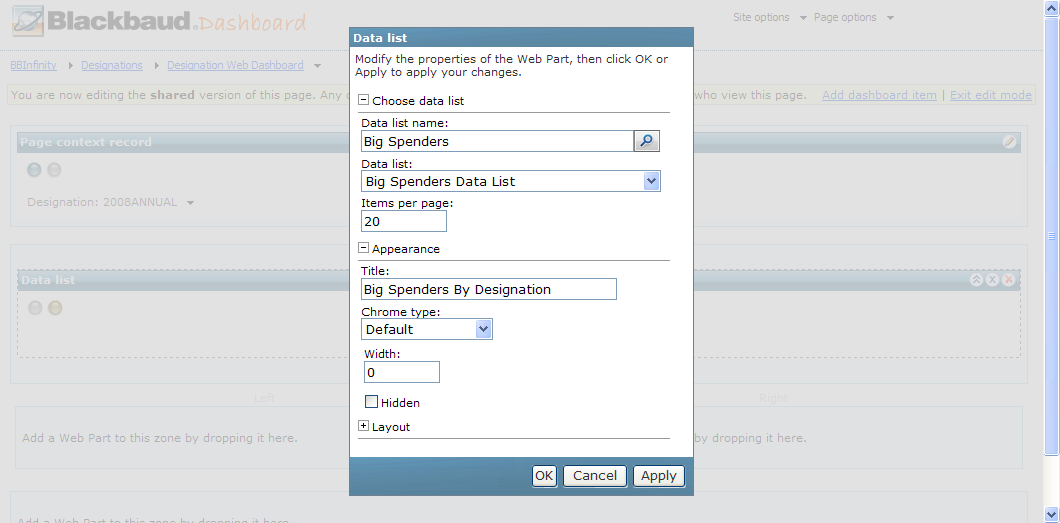
Task: Click the gray X close icon on Data list part
Action: click(x=992, y=280)
